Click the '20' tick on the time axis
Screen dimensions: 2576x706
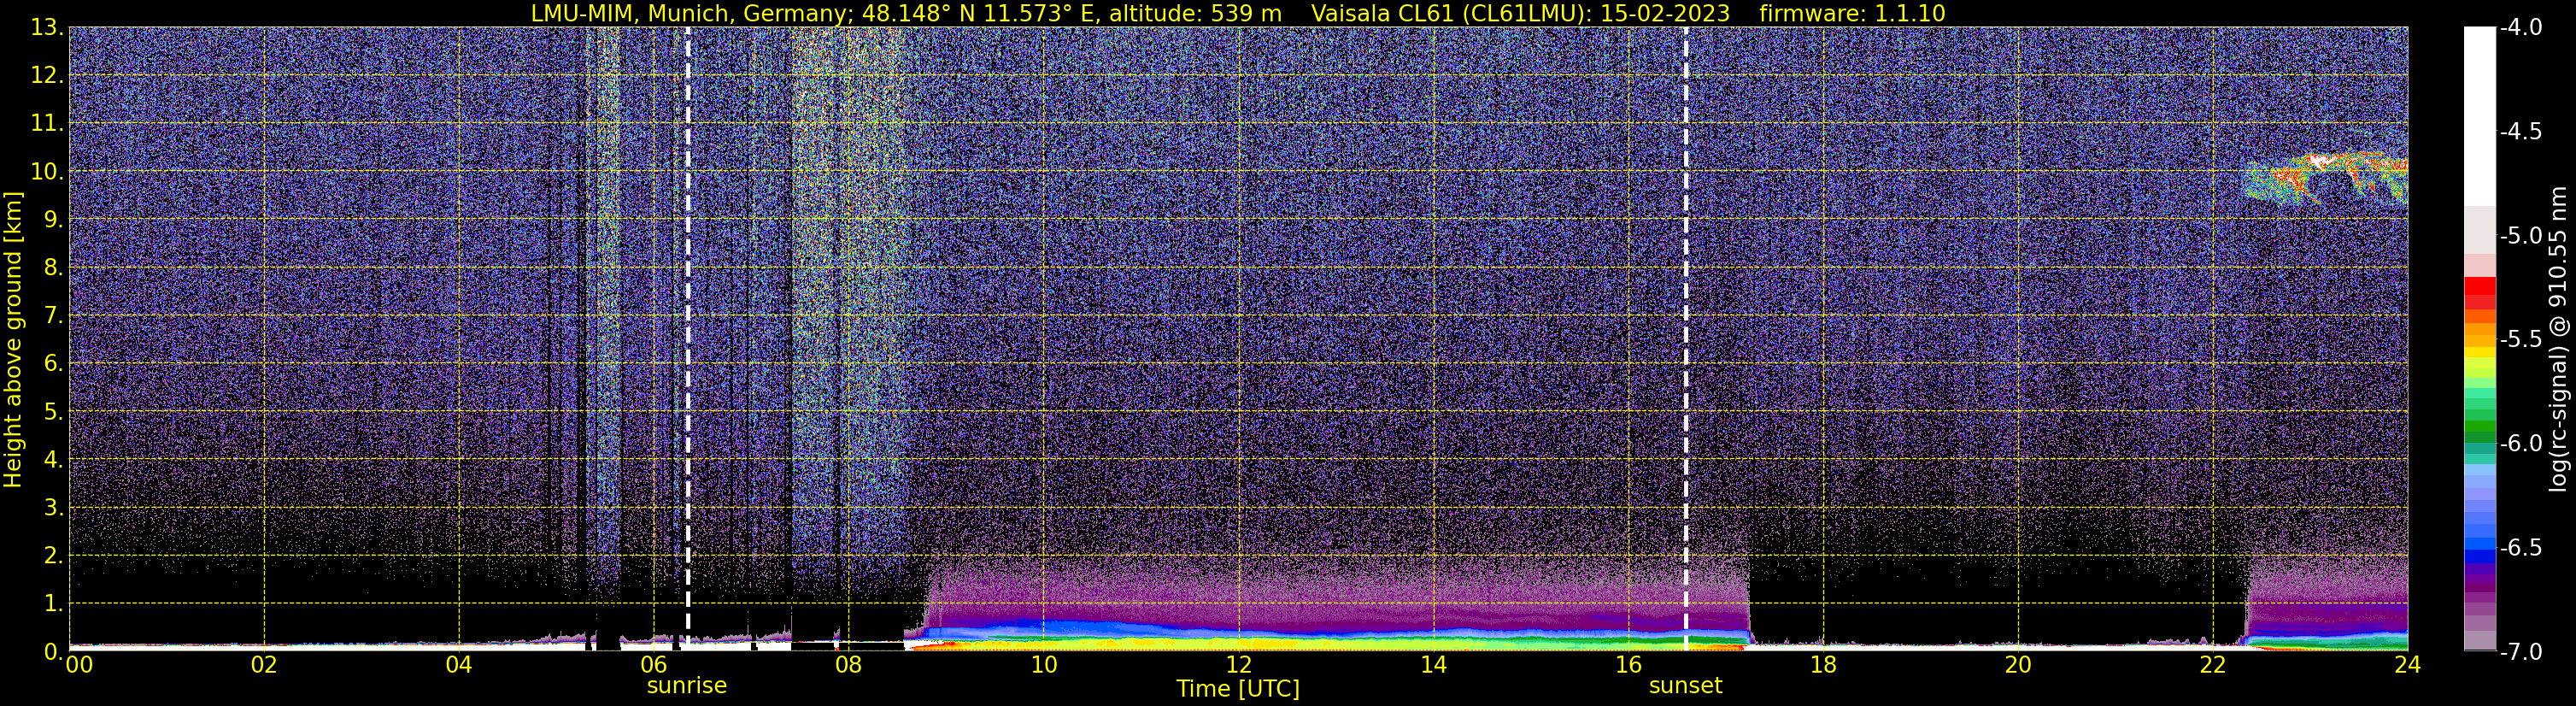(x=2018, y=665)
